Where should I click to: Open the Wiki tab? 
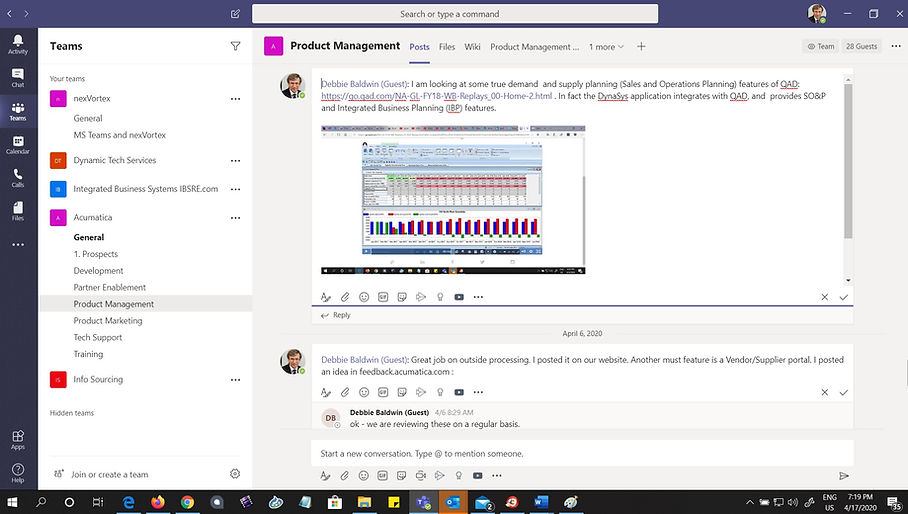[472, 47]
